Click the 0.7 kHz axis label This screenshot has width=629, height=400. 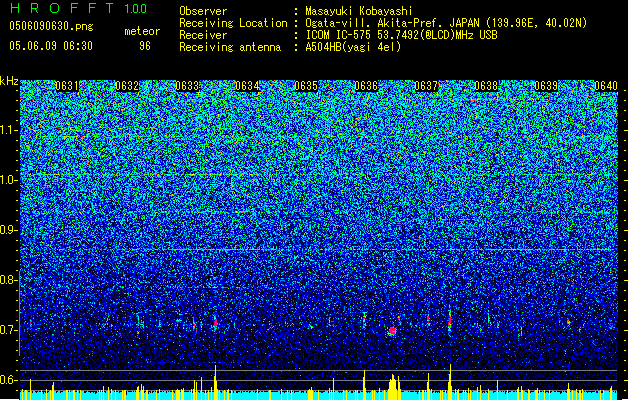[8, 330]
